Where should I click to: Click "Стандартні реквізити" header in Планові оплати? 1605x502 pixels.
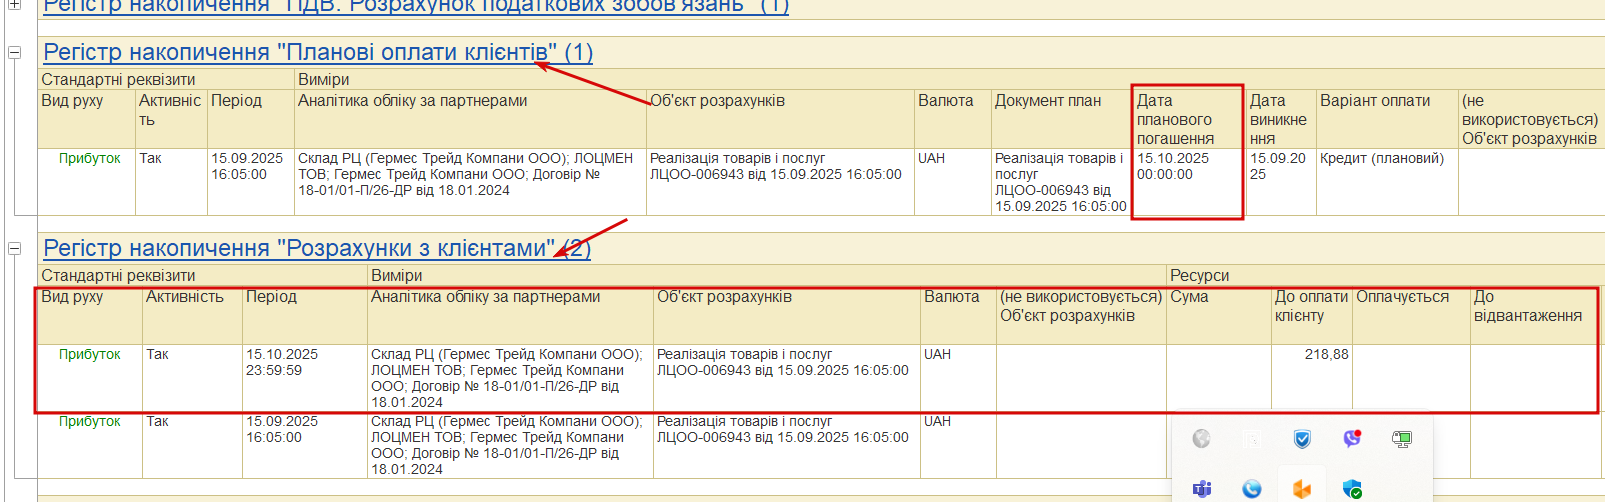click(166, 79)
